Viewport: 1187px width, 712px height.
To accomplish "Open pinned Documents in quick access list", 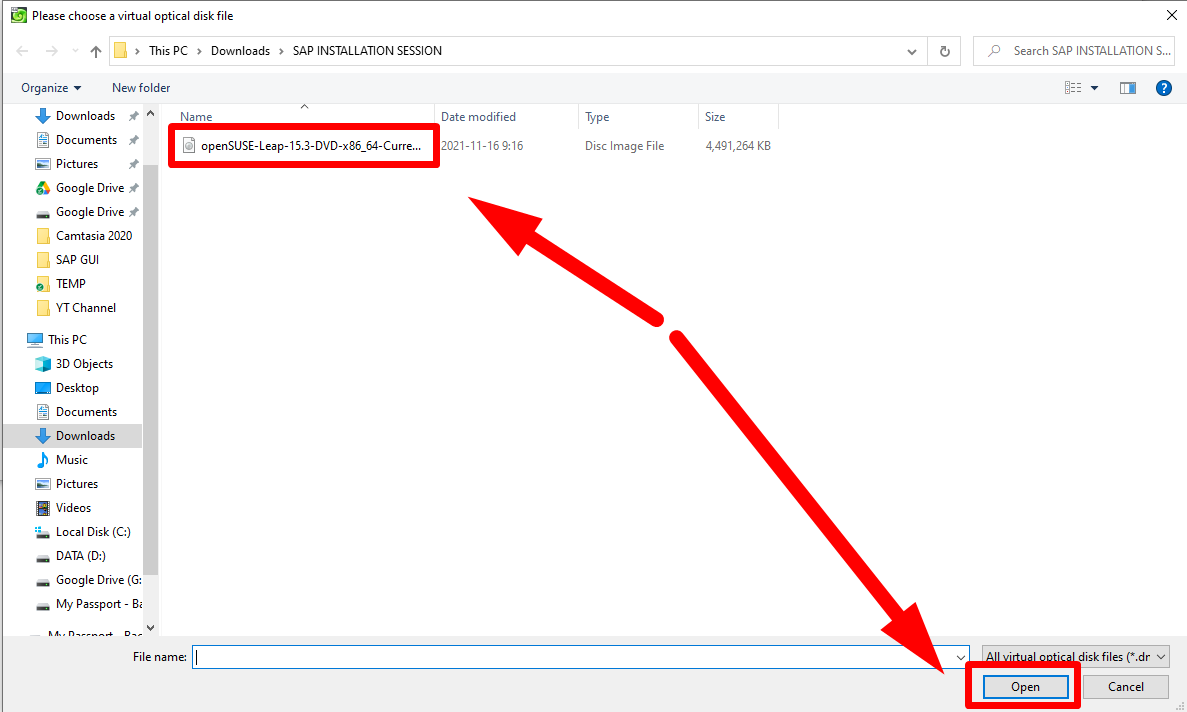I will (x=86, y=140).
